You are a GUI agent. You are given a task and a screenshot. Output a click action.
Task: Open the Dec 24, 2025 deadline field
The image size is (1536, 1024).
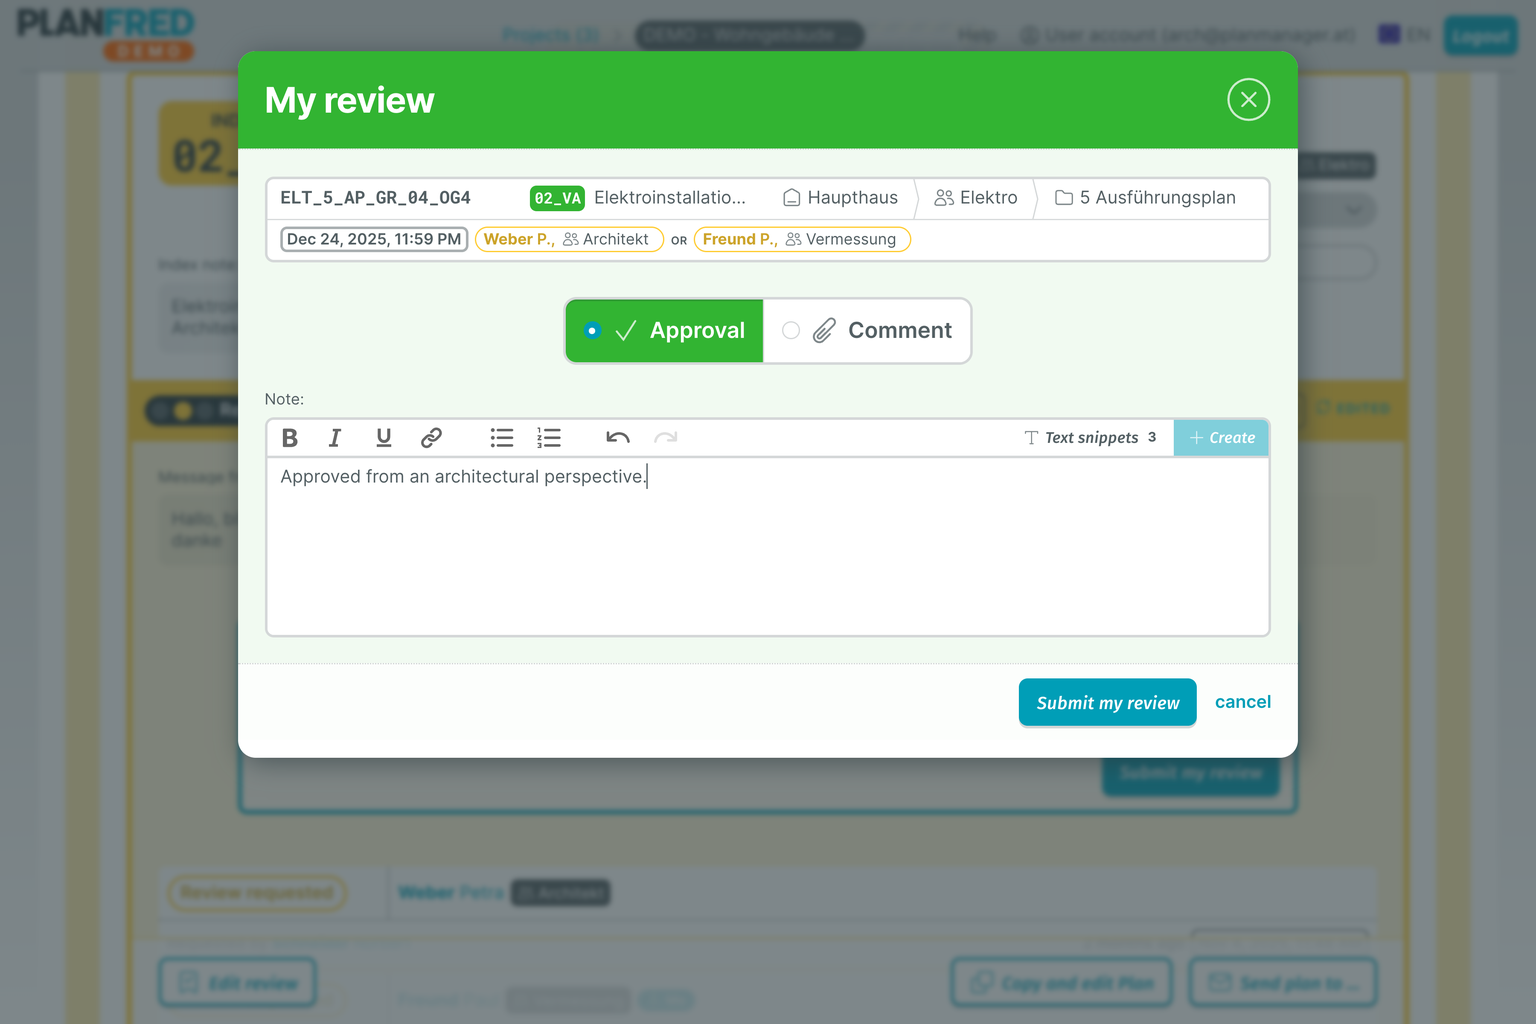(x=373, y=239)
